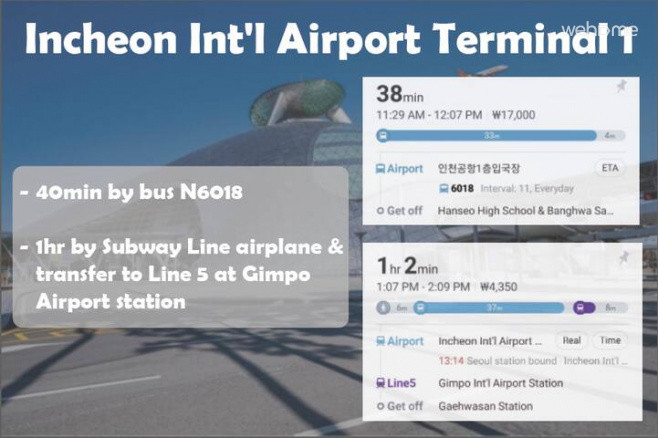
Task: Click the train icon beside Airport in subway card
Action: click(380, 341)
